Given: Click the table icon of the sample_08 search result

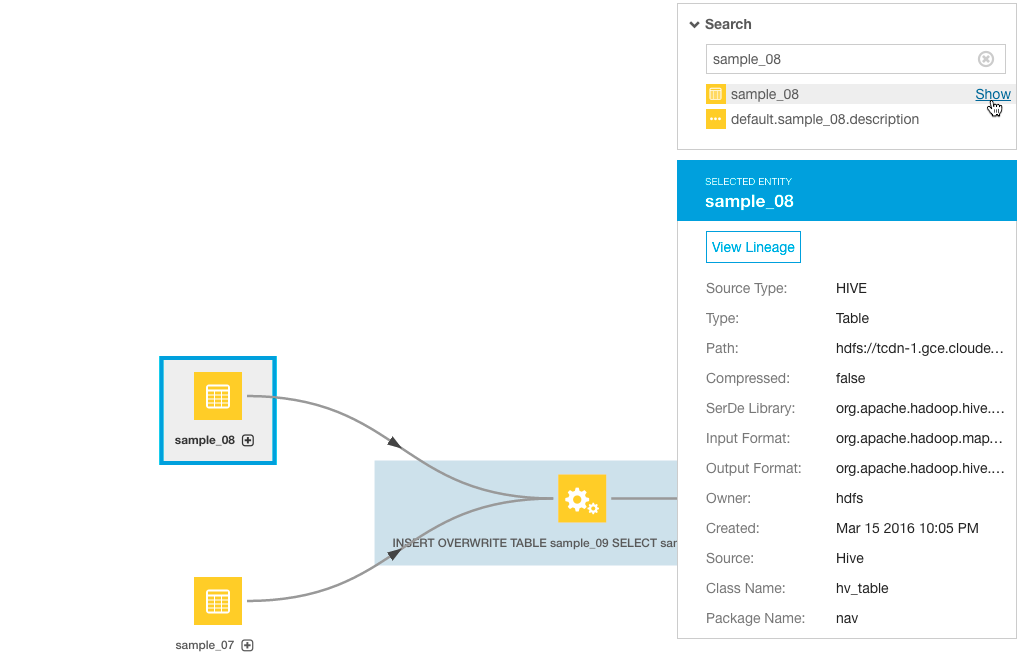Looking at the screenshot, I should tap(715, 94).
